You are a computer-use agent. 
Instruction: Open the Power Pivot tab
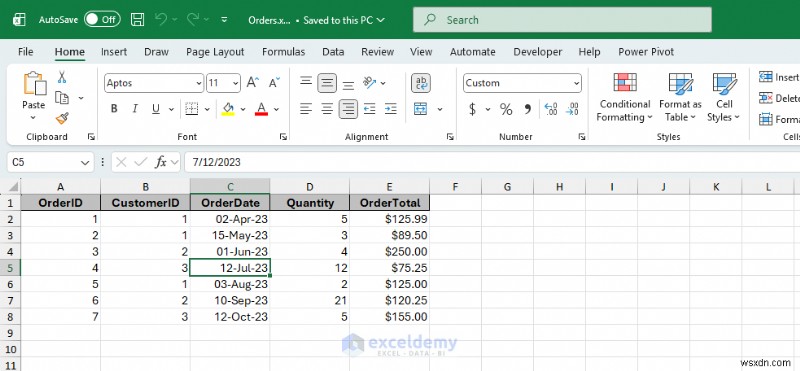(x=646, y=52)
